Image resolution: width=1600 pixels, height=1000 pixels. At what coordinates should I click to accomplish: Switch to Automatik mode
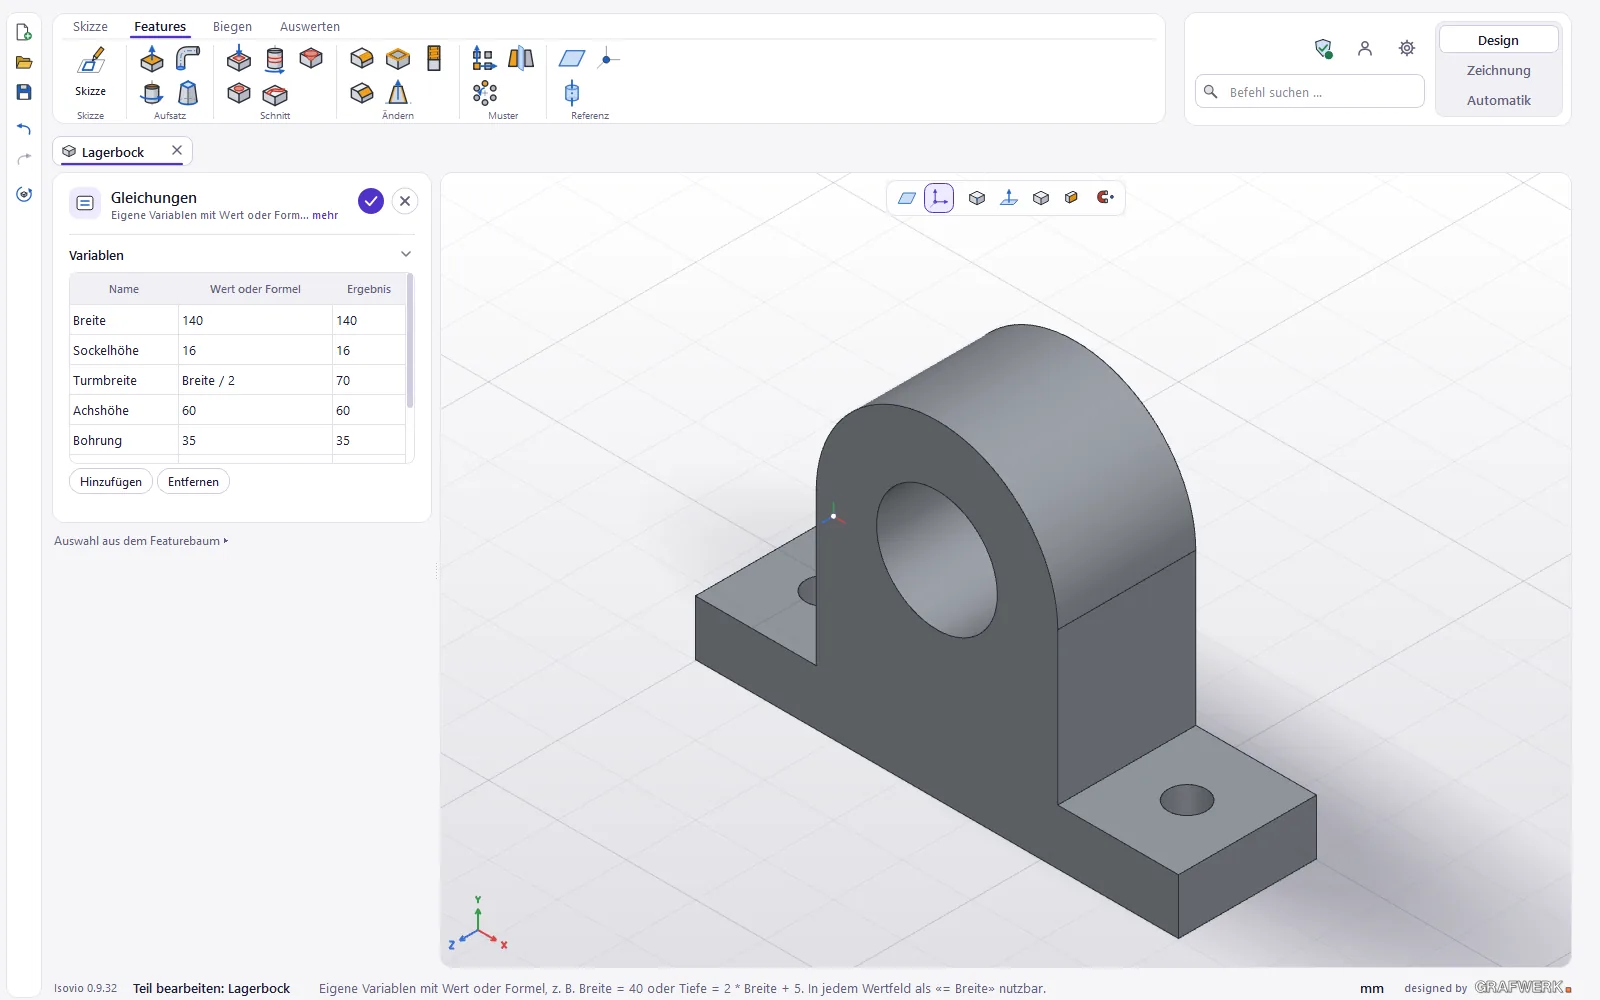[x=1498, y=100]
